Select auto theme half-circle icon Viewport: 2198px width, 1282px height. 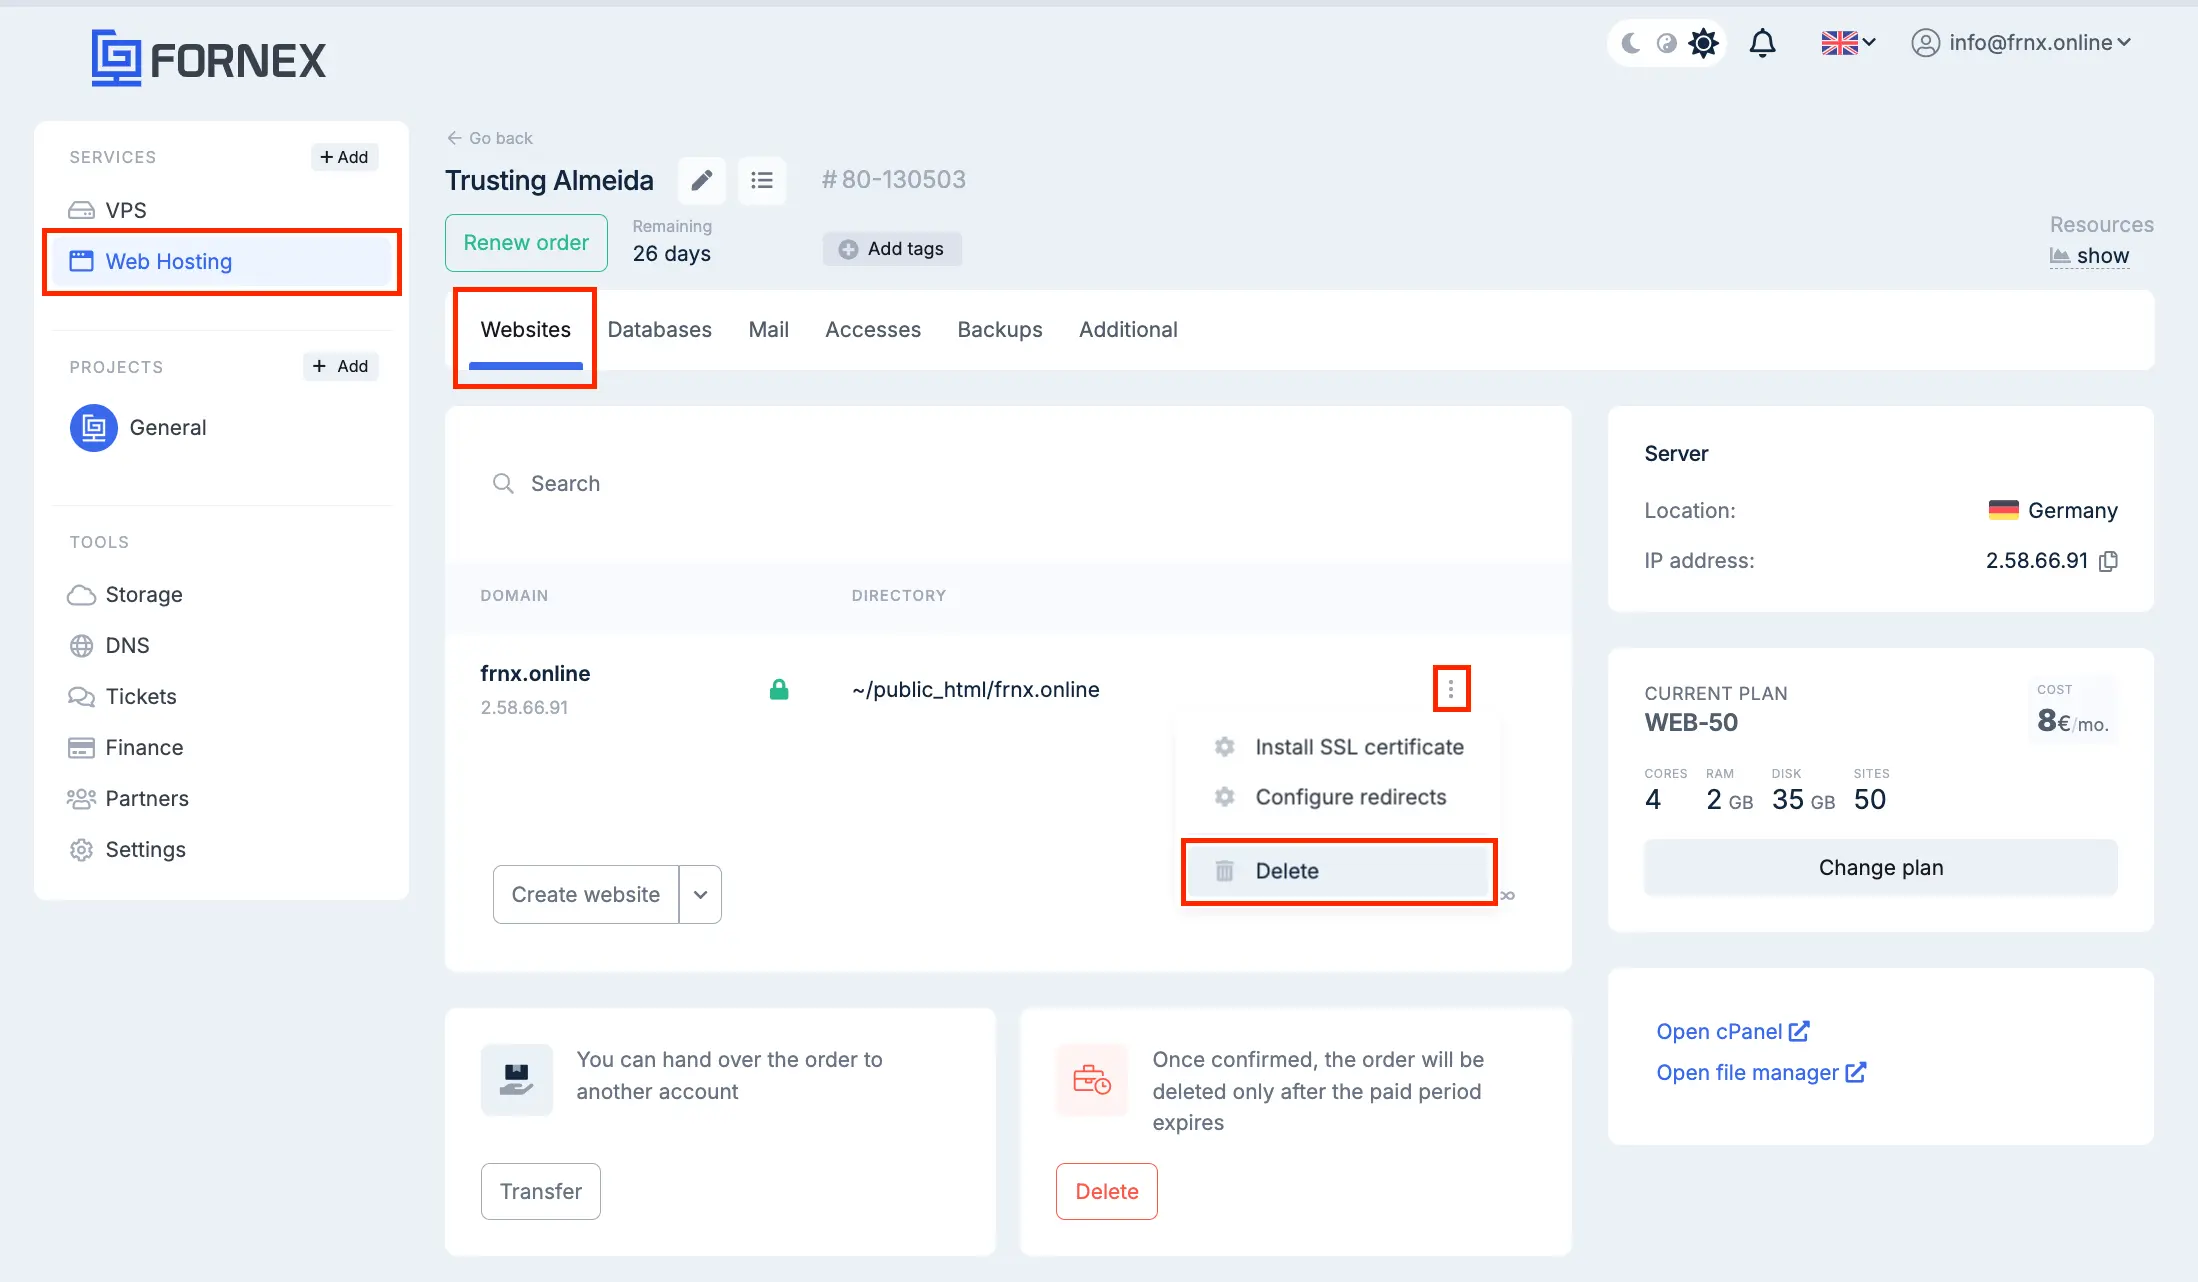1666,43
